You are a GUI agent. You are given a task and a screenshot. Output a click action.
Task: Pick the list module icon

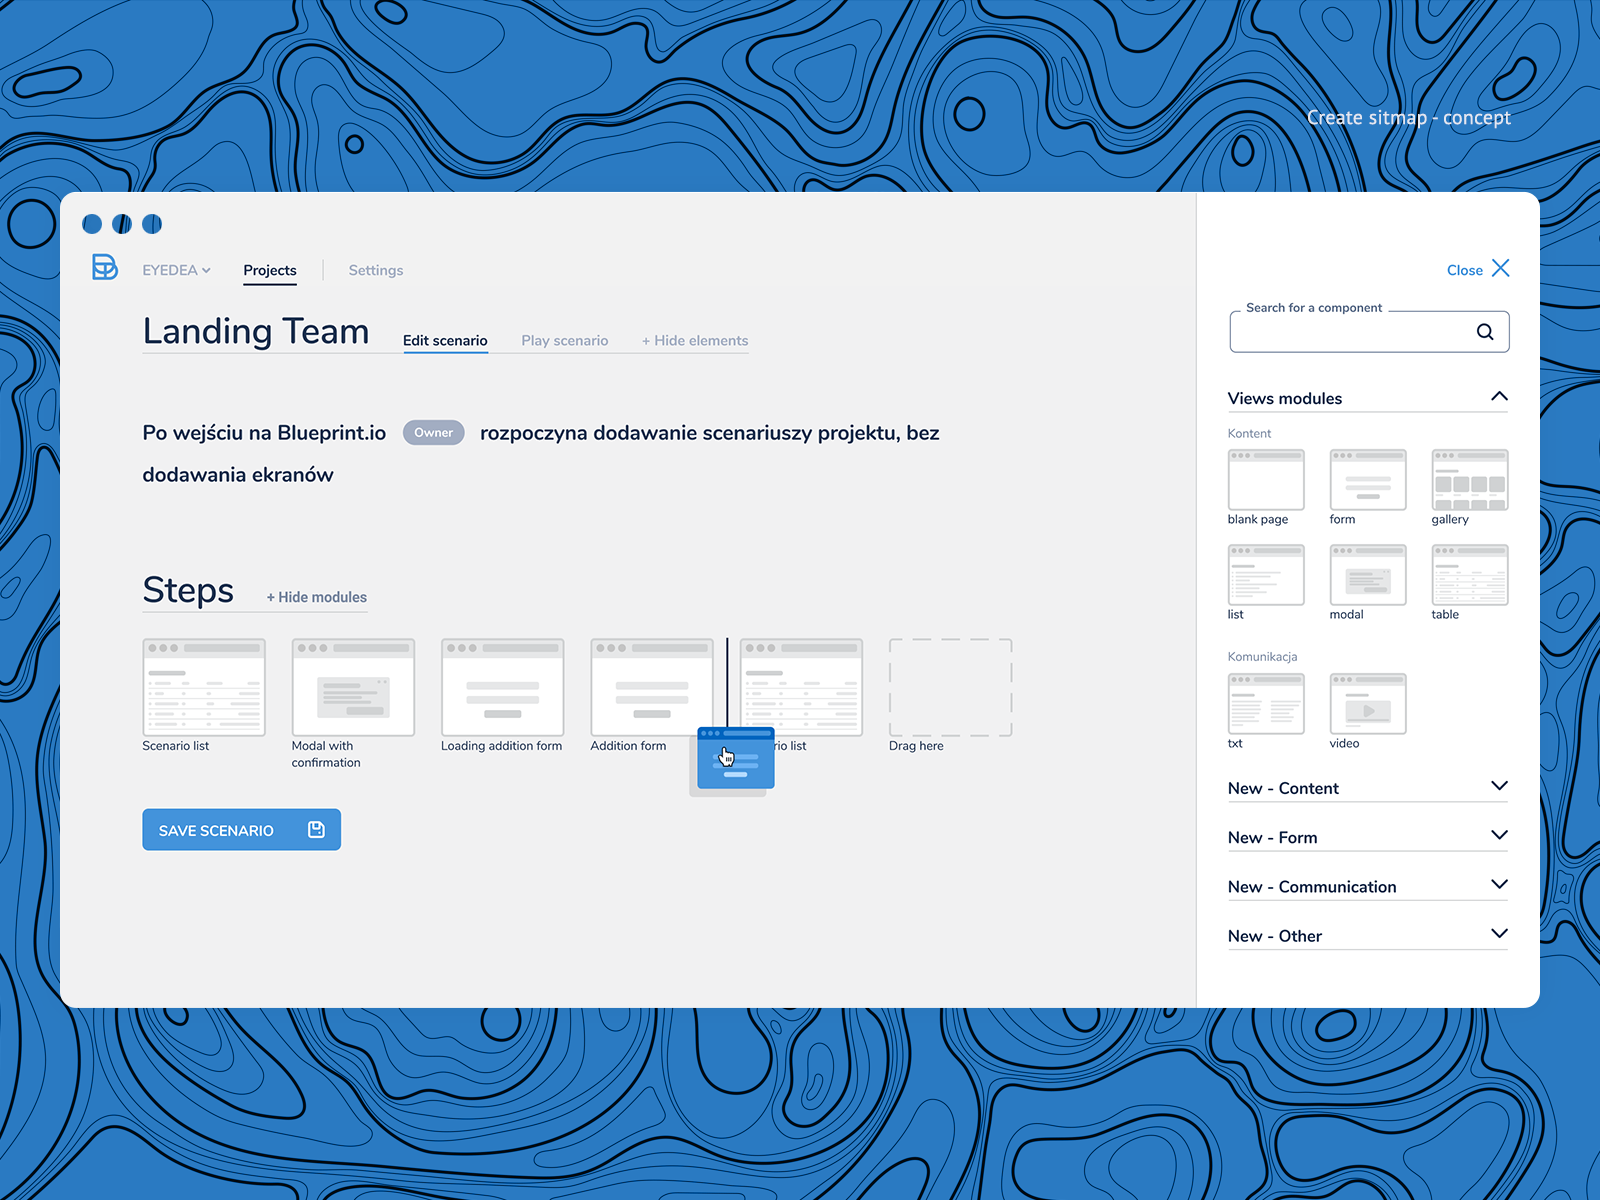[x=1266, y=575]
